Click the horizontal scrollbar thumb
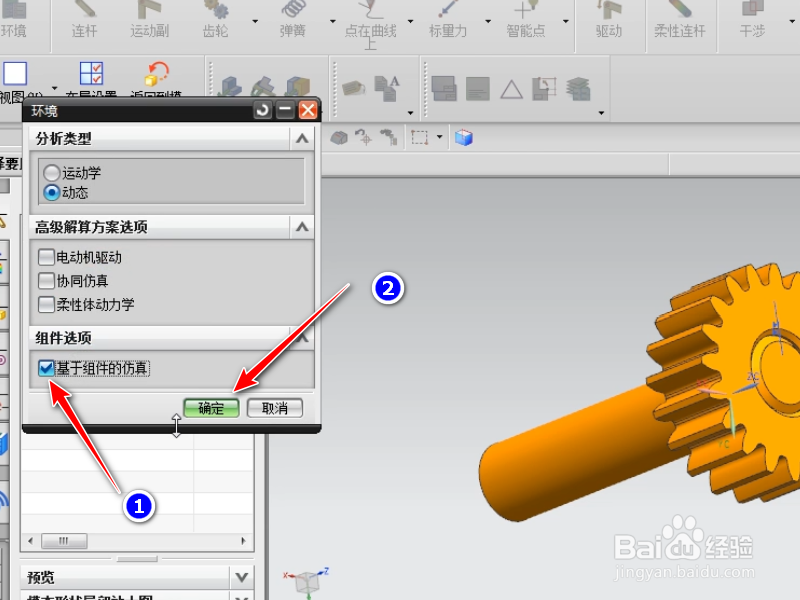Viewport: 800px width, 600px height. coord(64,541)
